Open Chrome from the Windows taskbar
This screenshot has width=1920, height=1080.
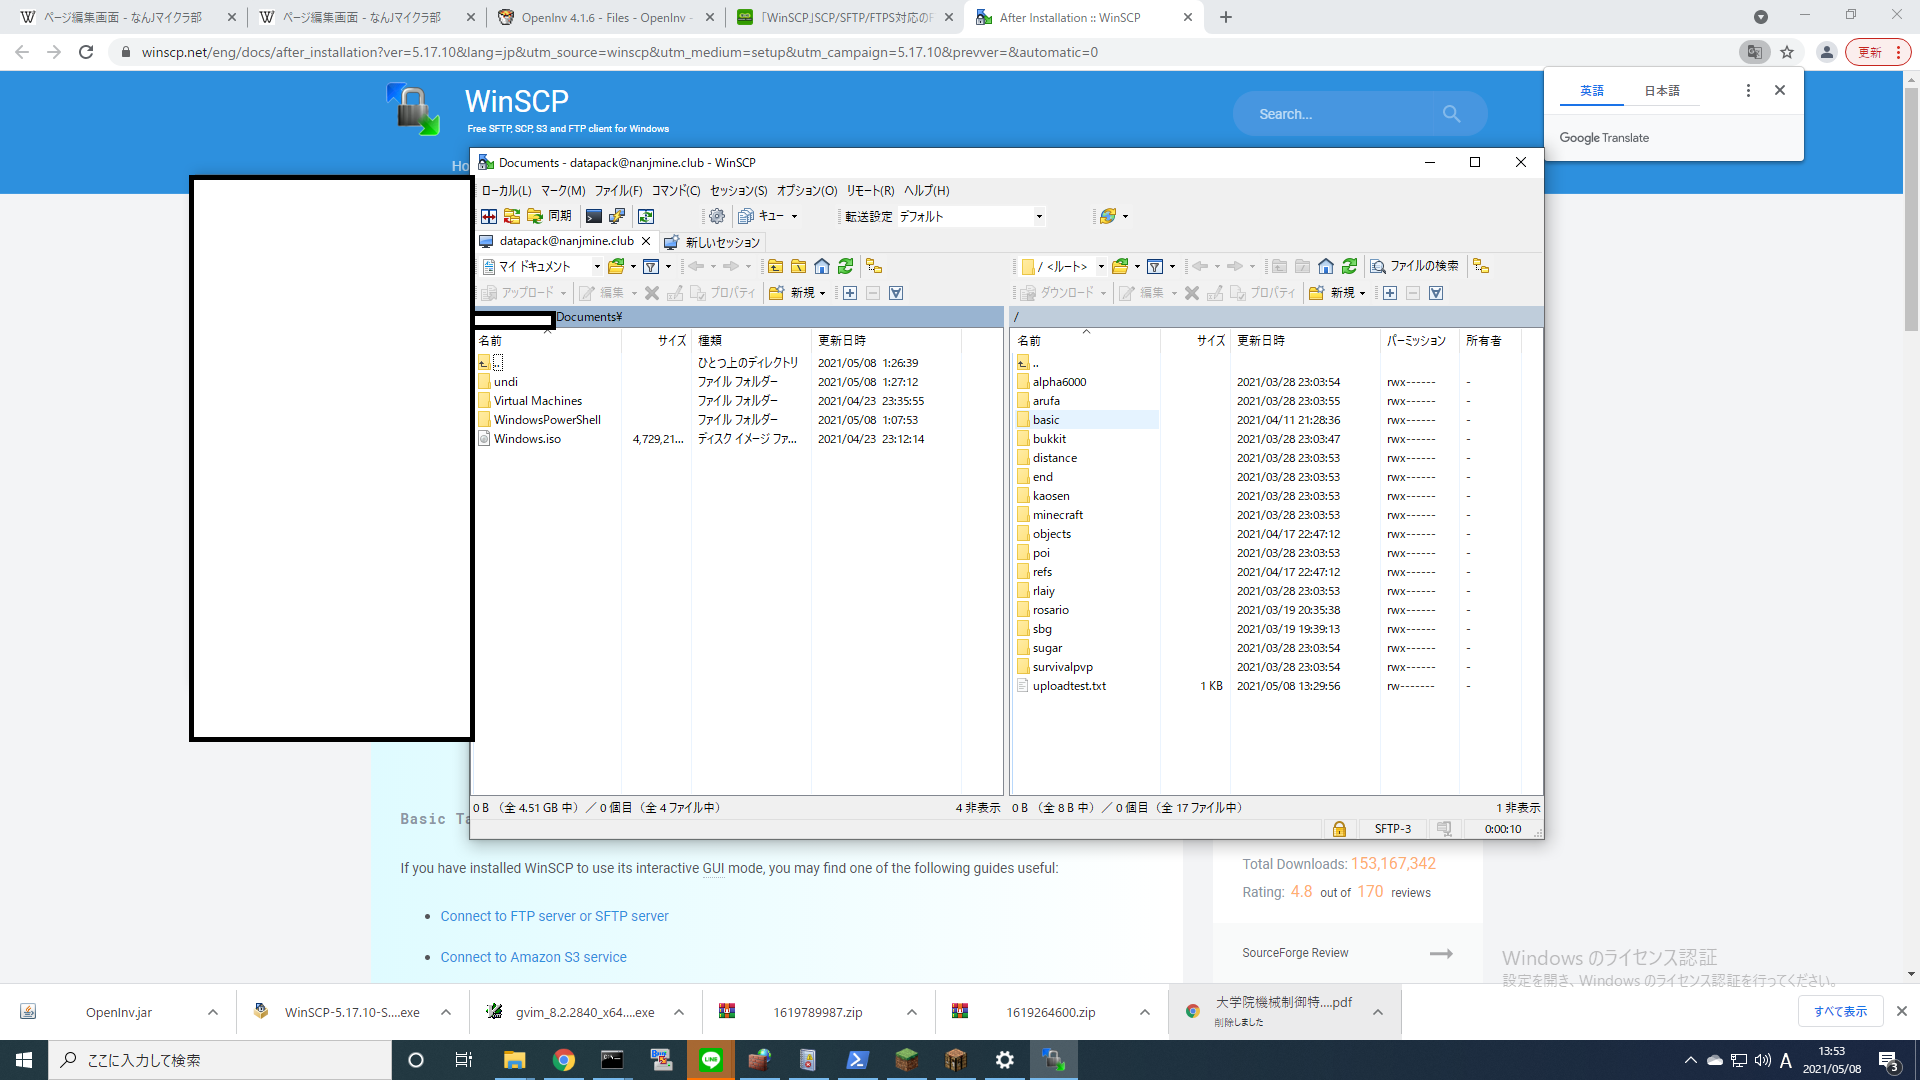tap(564, 1060)
